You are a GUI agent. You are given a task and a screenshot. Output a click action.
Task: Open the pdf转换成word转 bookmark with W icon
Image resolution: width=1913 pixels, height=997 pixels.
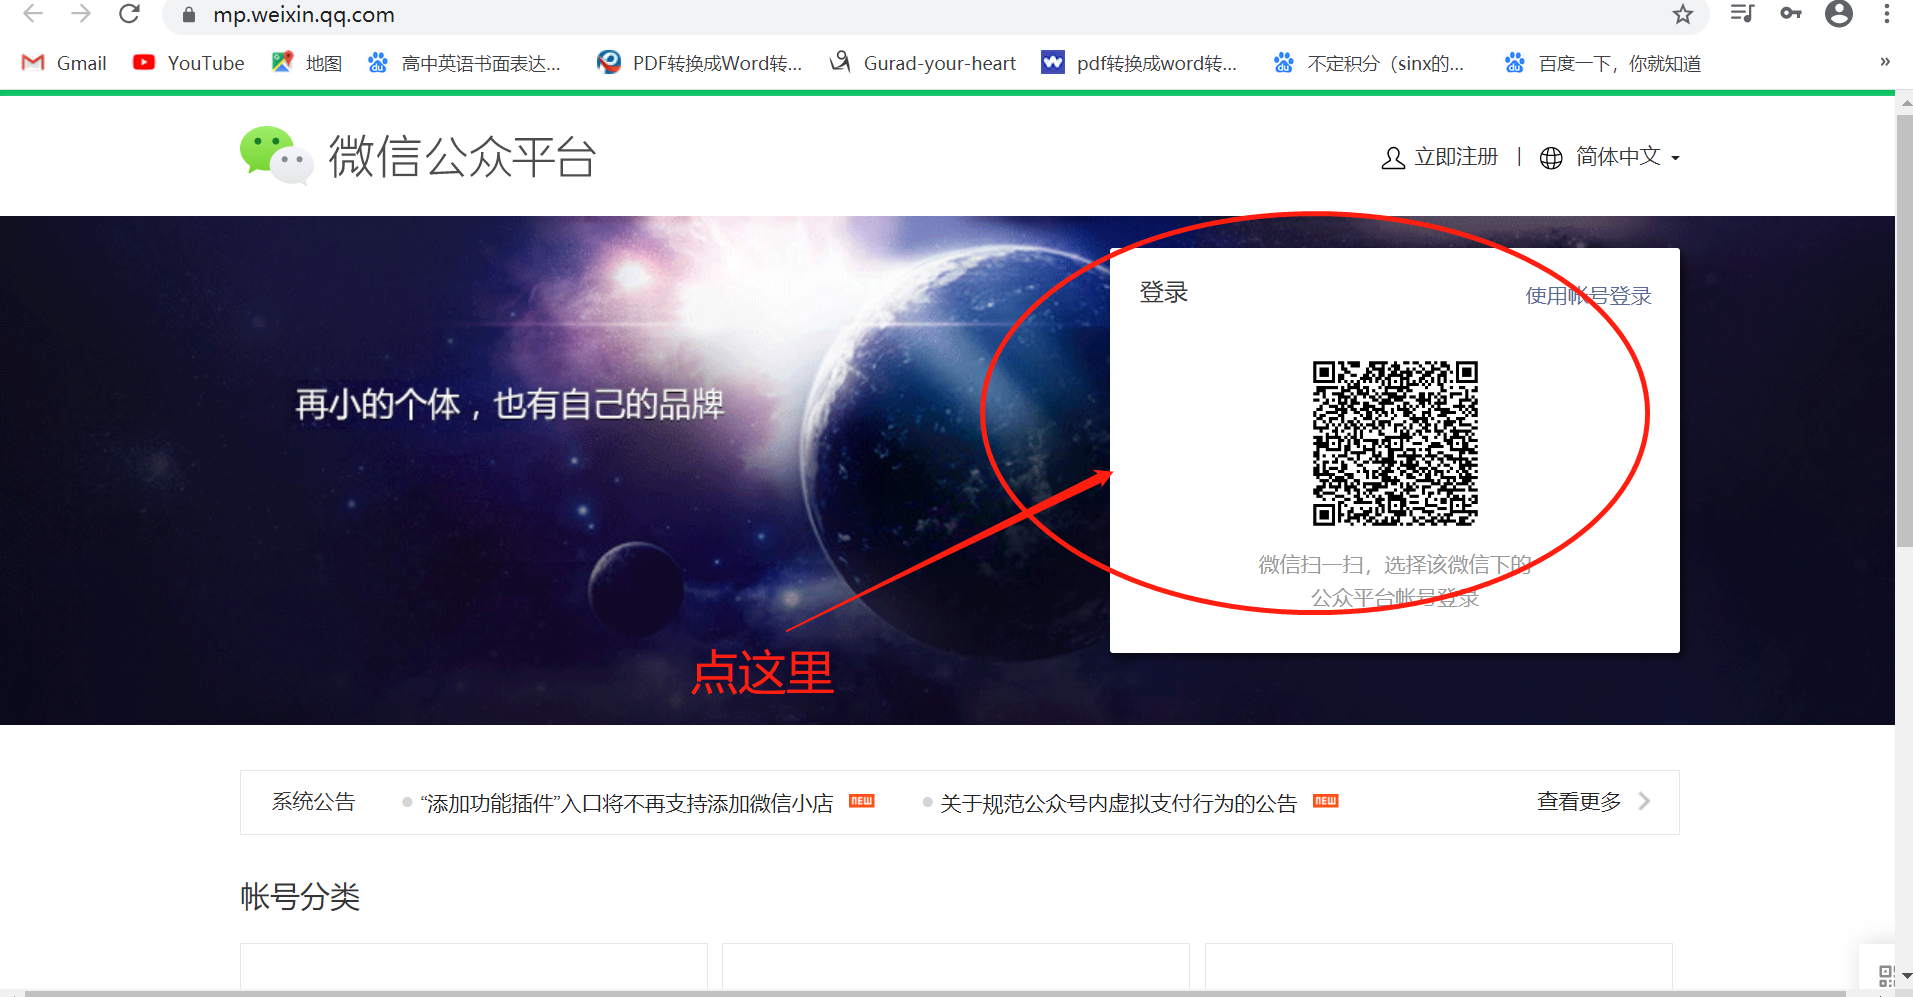[x=1139, y=63]
